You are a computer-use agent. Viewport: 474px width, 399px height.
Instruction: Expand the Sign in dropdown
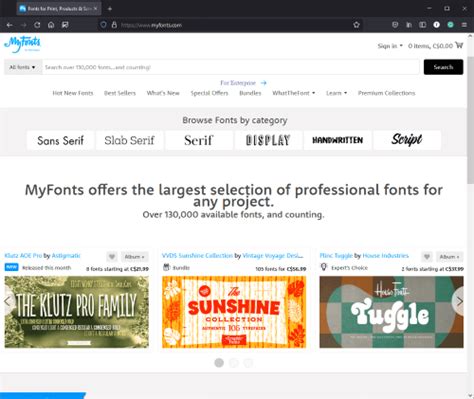[x=390, y=46]
